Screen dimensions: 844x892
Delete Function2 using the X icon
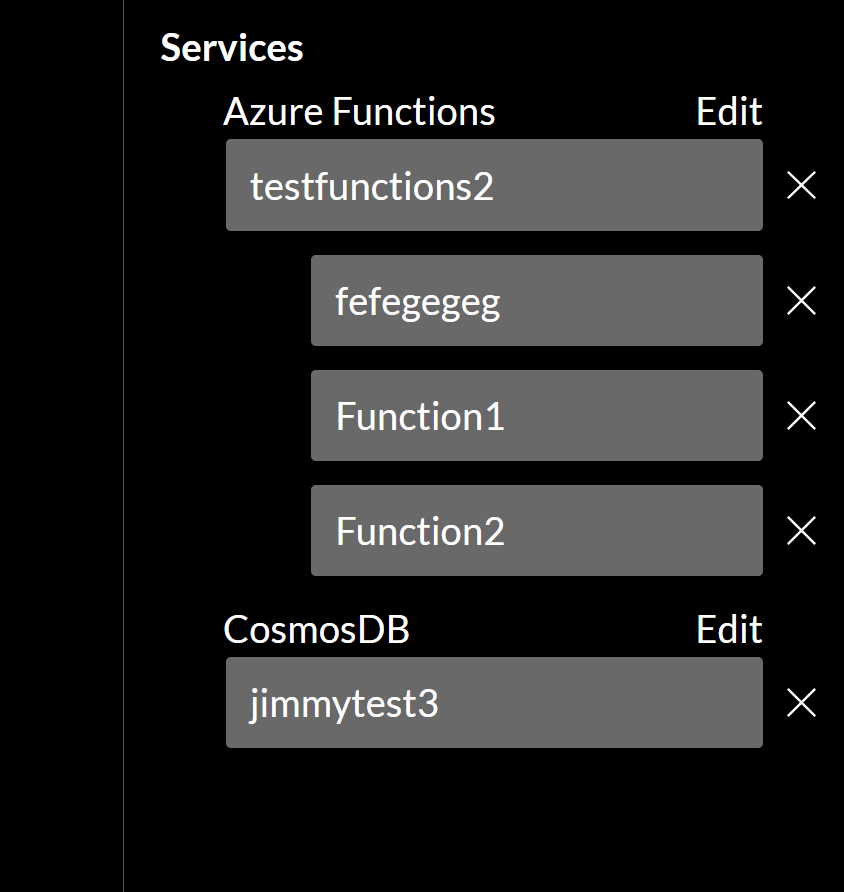[801, 530]
